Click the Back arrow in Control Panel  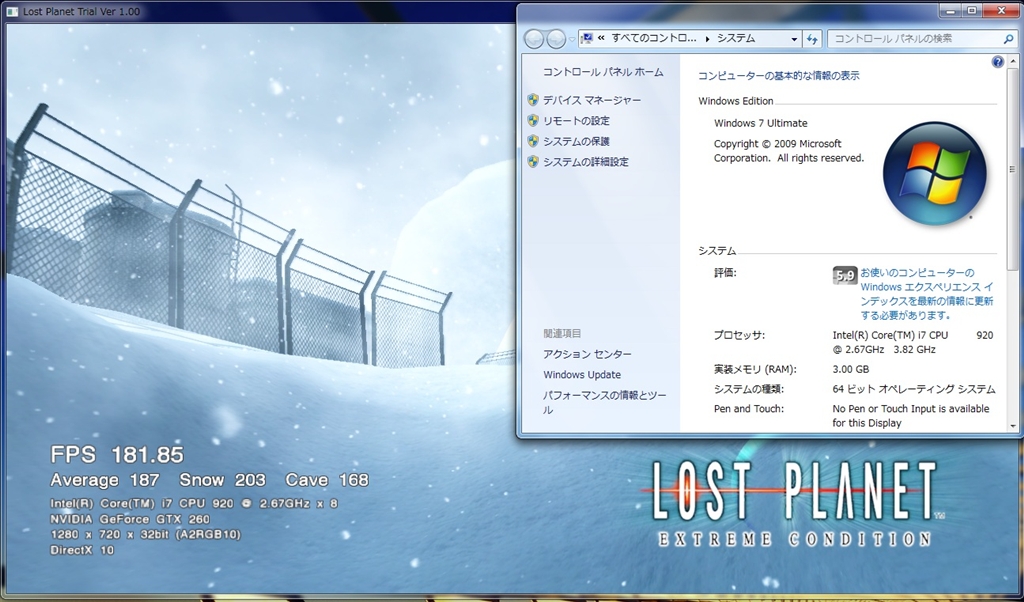[534, 39]
